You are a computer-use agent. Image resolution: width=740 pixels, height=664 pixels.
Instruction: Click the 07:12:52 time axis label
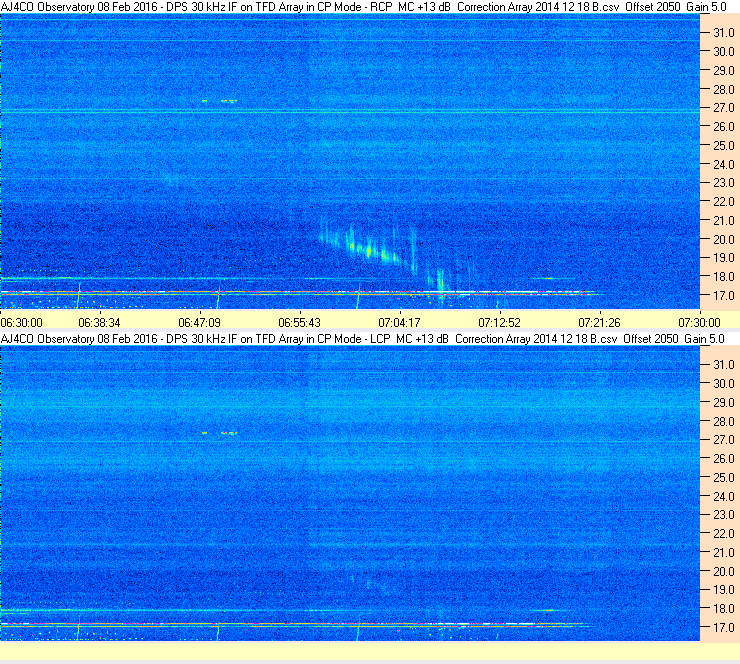tap(499, 323)
